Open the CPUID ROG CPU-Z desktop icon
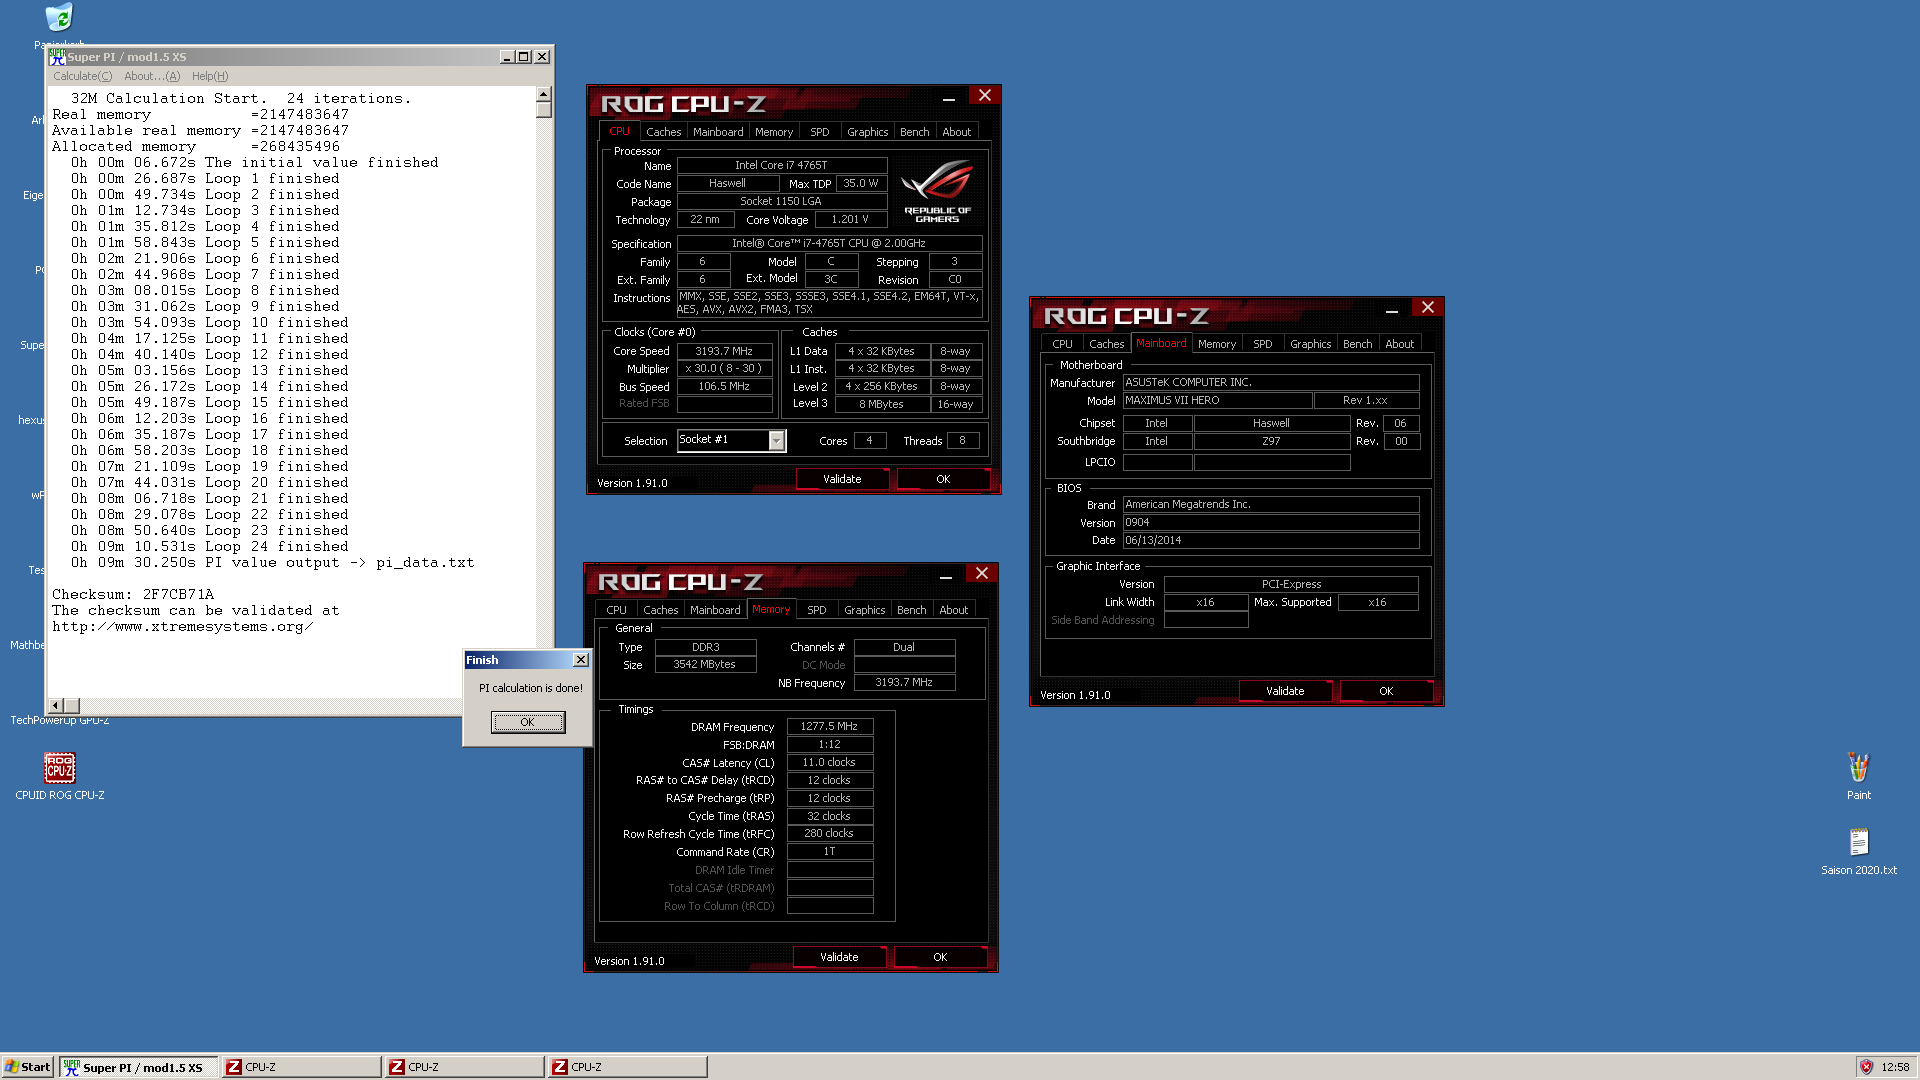The width and height of the screenshot is (1920, 1080). click(59, 776)
